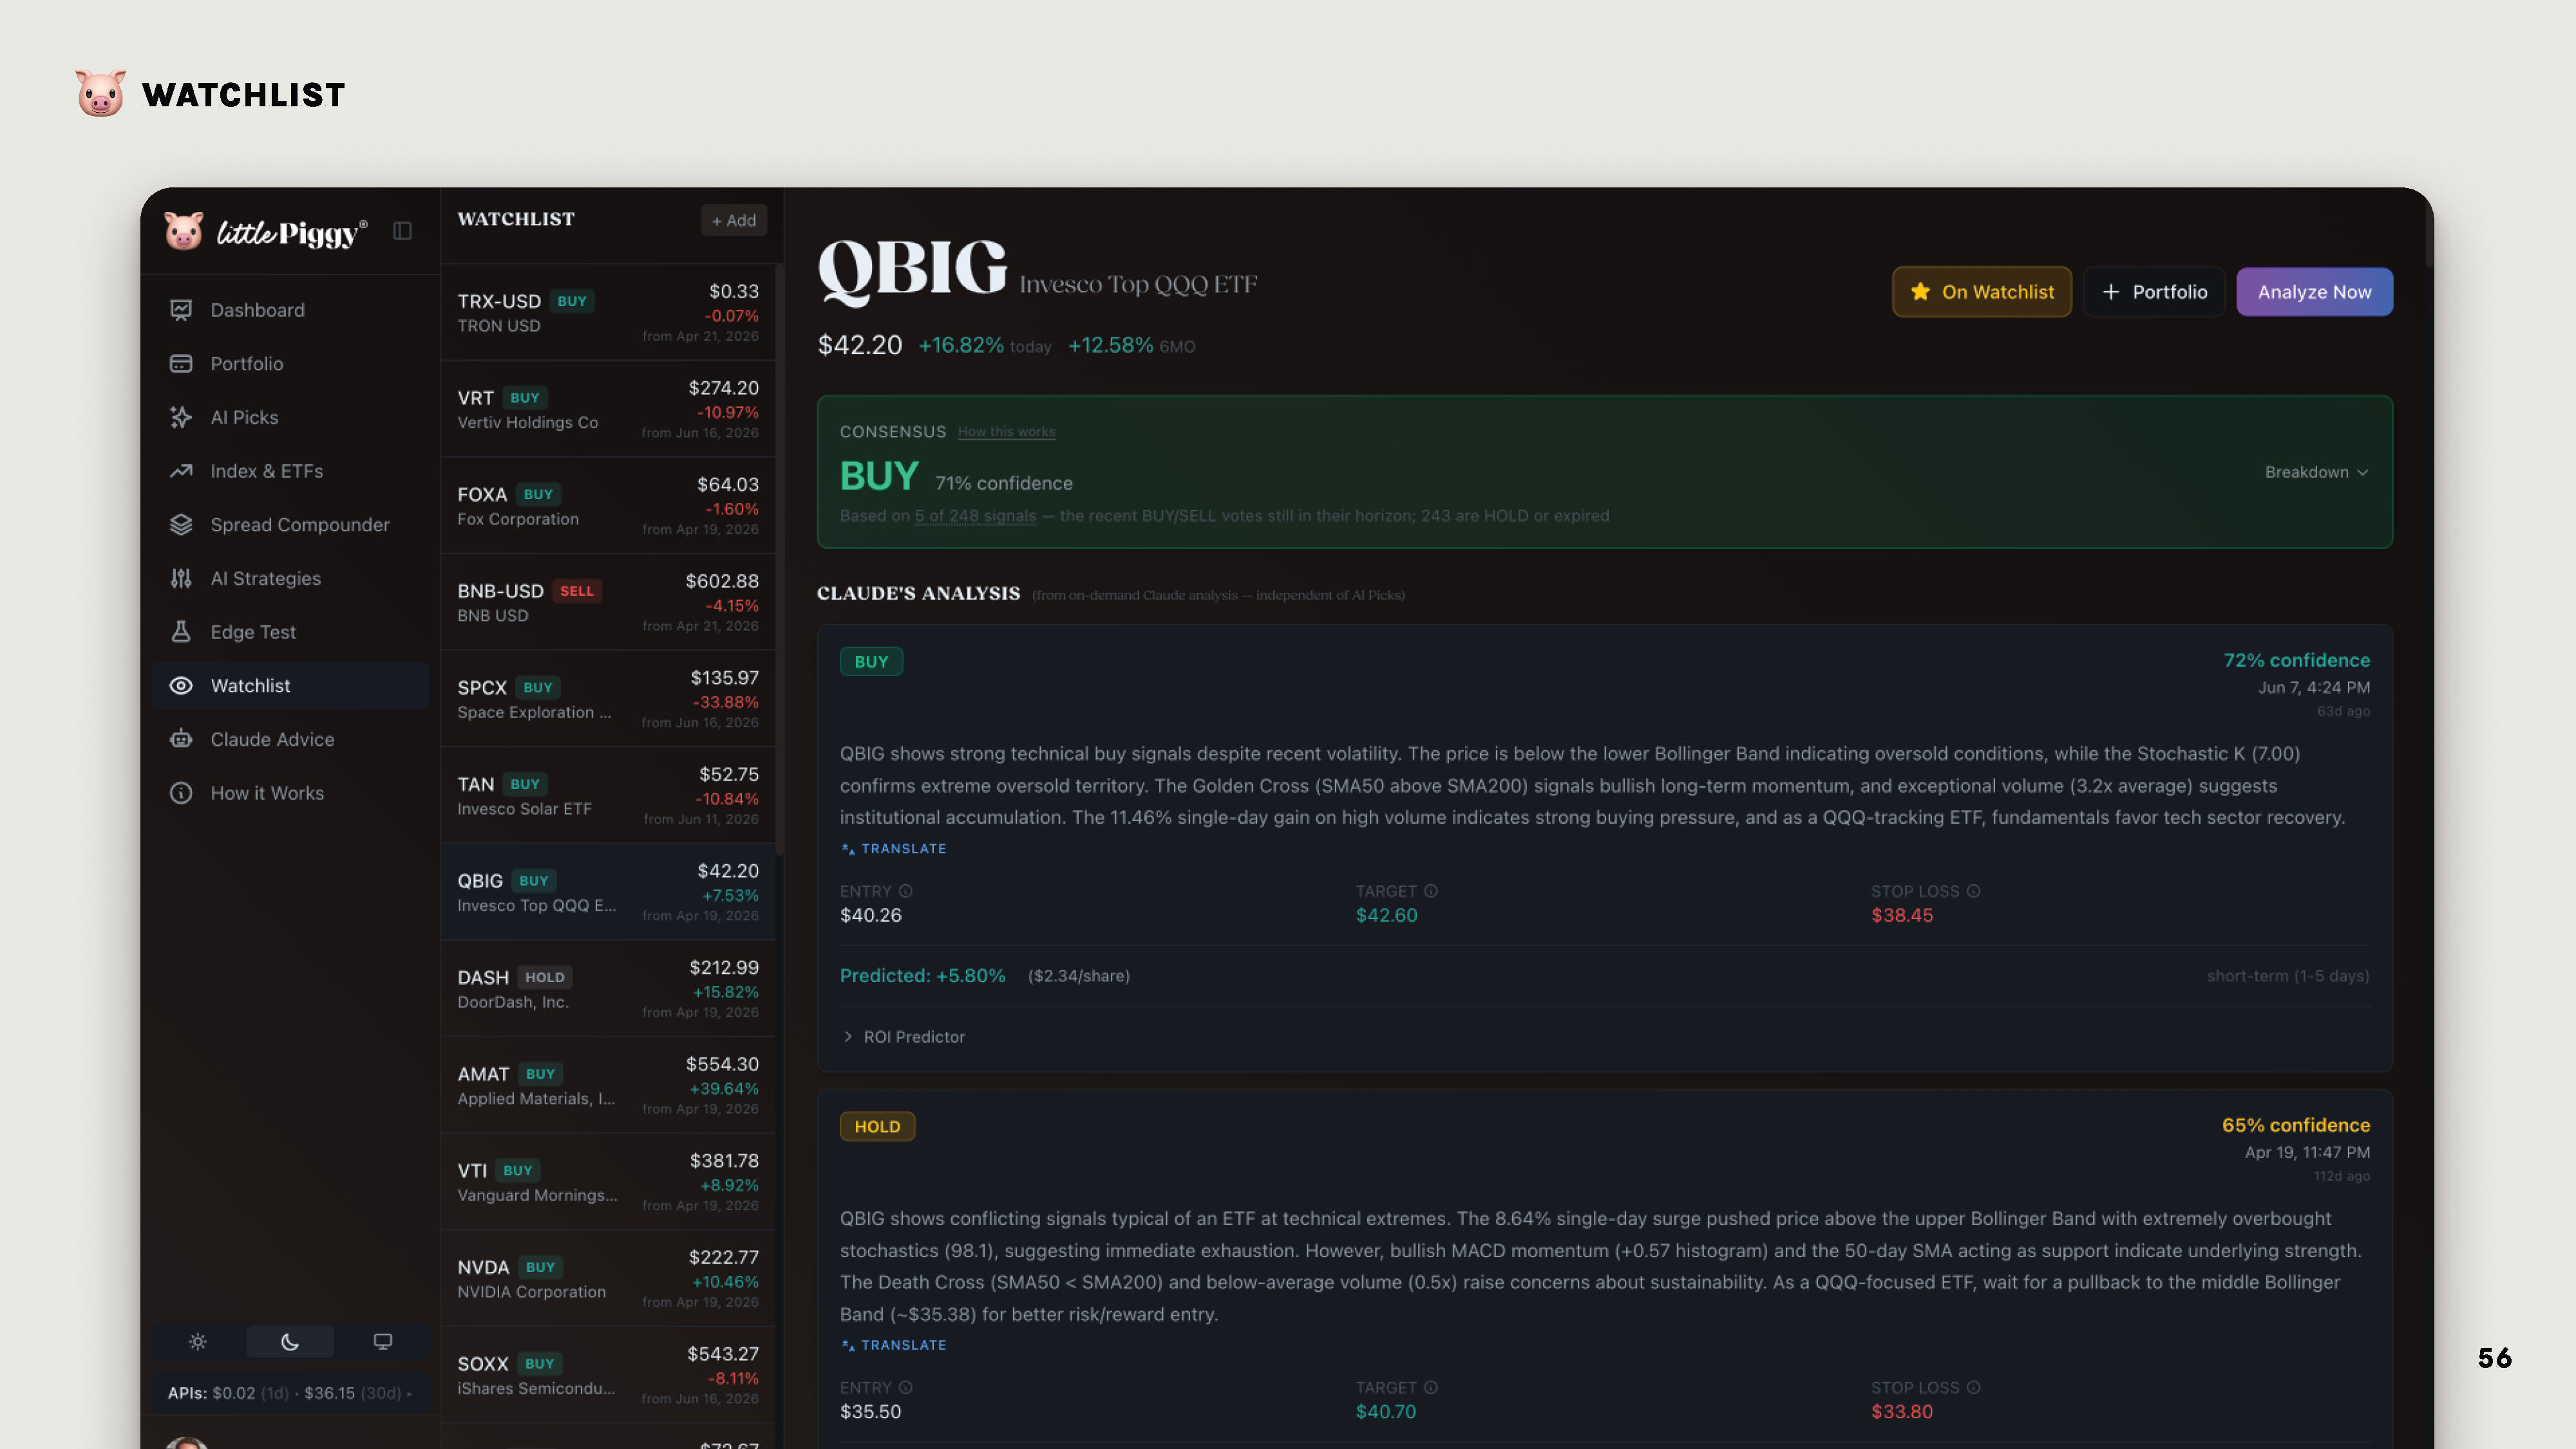Click the AI Strategies sliders icon
The width and height of the screenshot is (2576, 1449).
tap(181, 578)
